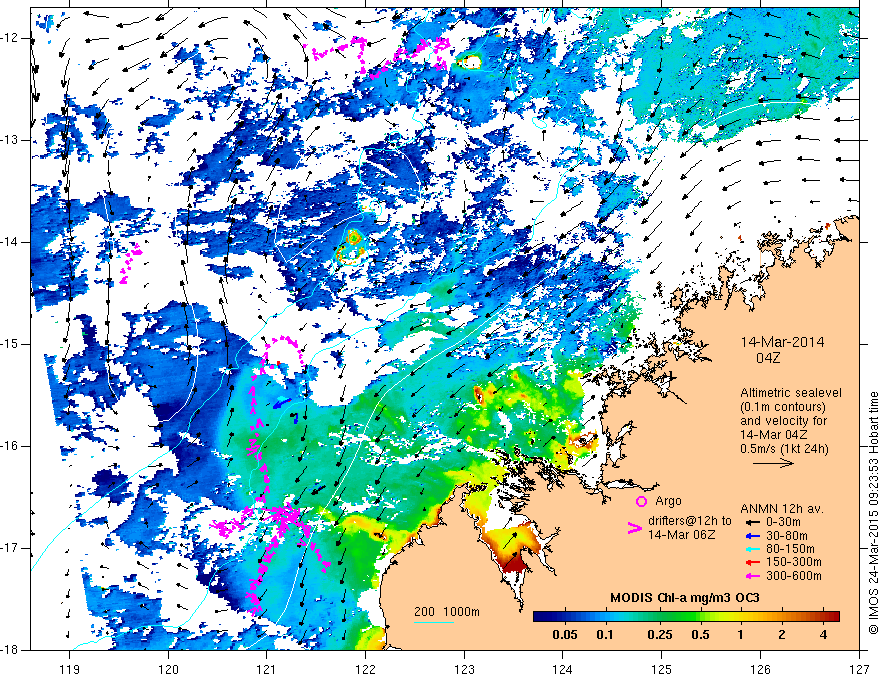Click the Altimetric sealevel text
This screenshot has height=680, width=880.
[791, 393]
